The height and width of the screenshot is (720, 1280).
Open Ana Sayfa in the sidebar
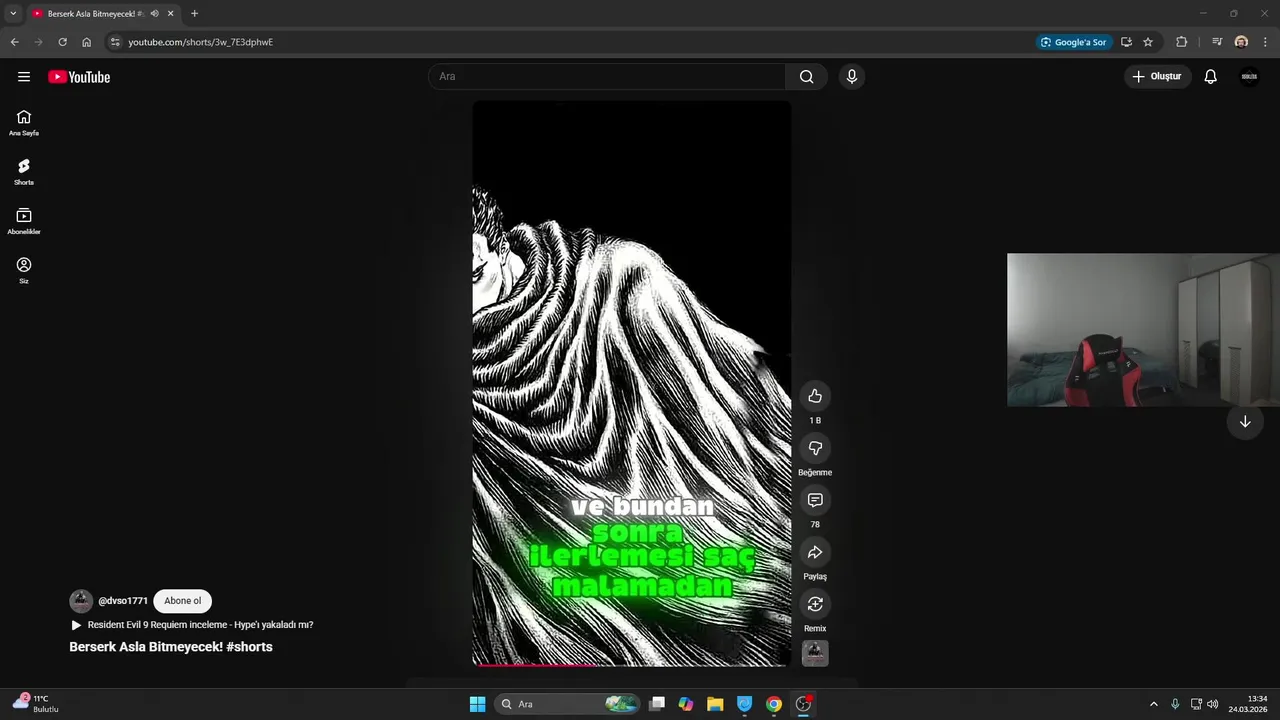point(24,122)
